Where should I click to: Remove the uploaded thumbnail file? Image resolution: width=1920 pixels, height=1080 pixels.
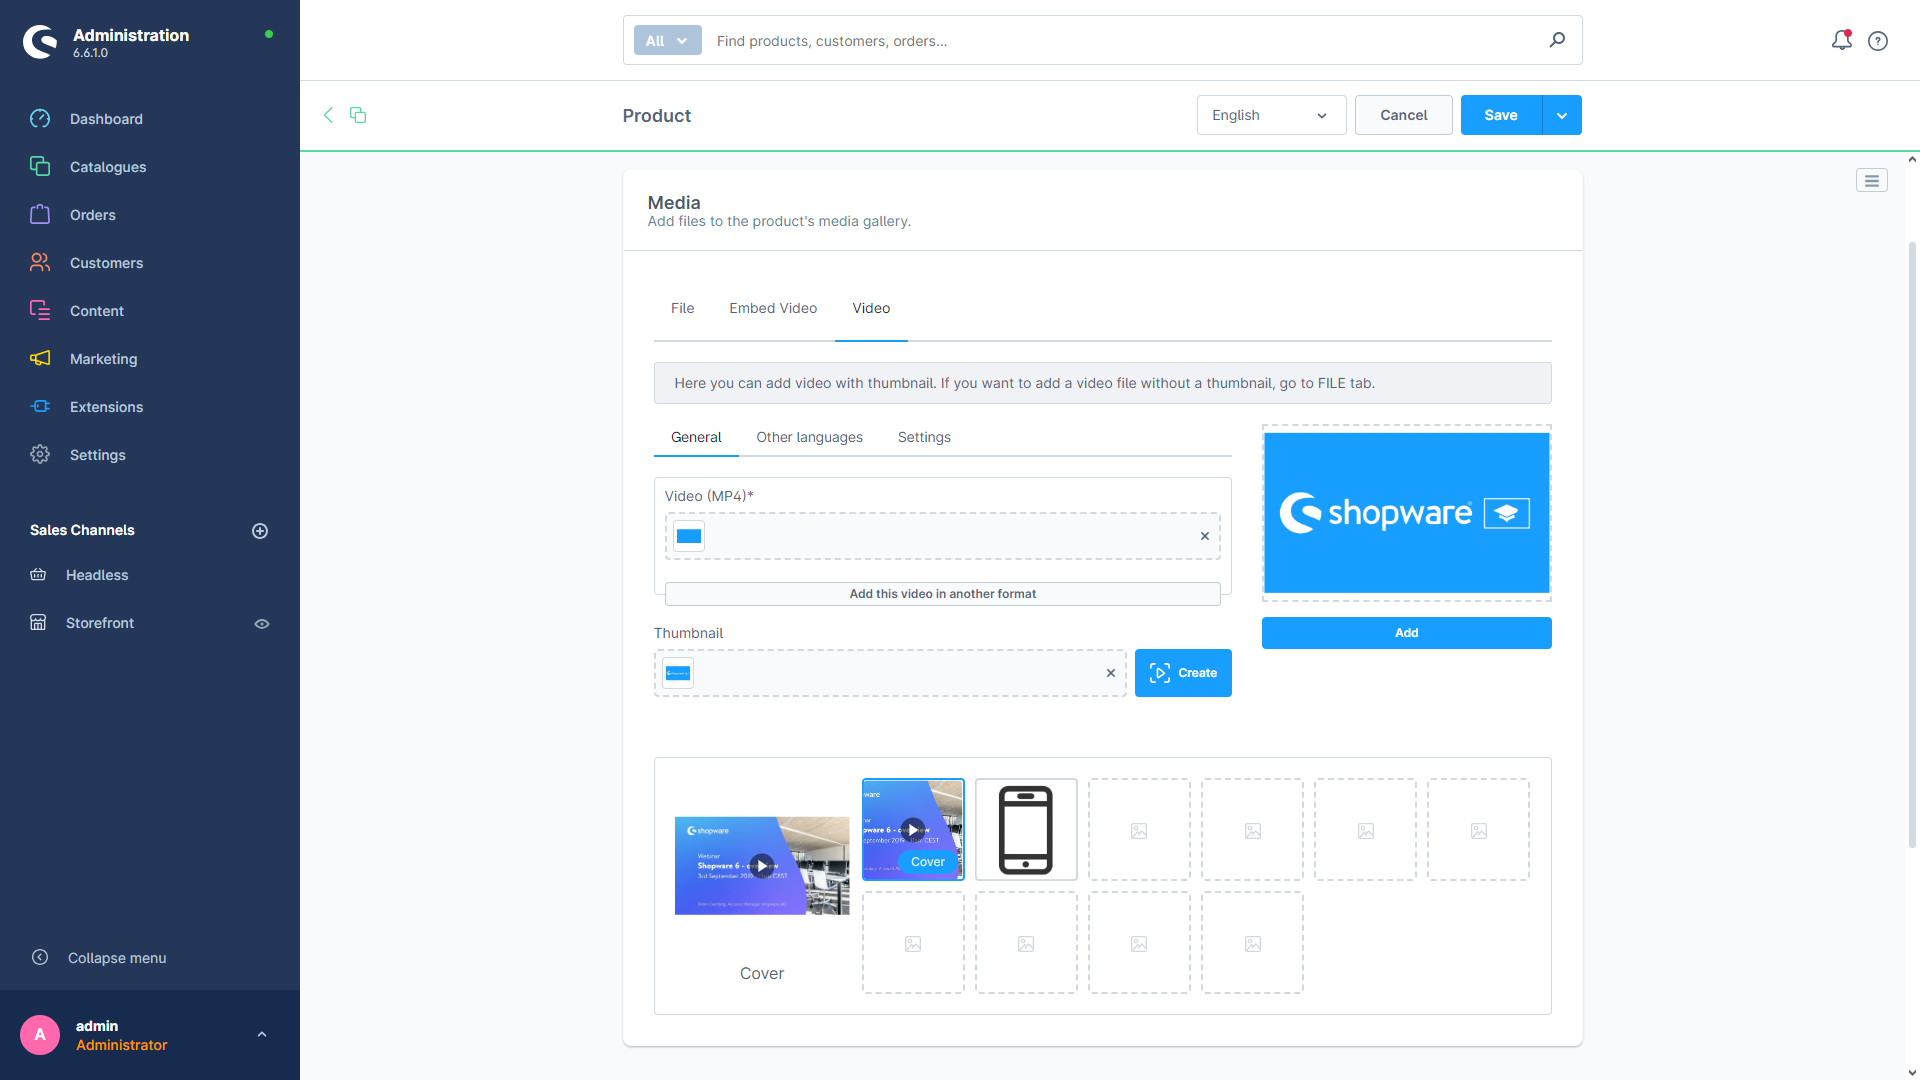tap(1110, 673)
